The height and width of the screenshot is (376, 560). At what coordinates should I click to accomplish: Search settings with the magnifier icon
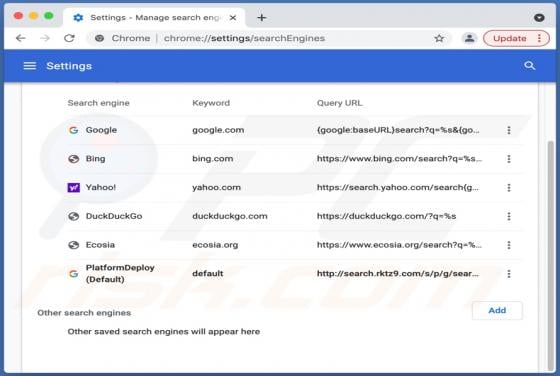click(529, 66)
